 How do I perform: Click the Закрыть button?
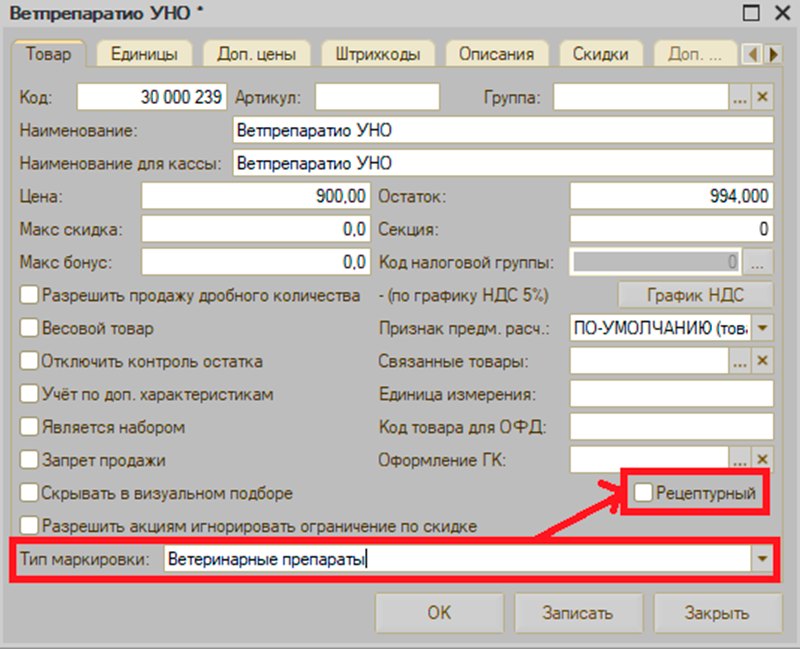pos(717,612)
